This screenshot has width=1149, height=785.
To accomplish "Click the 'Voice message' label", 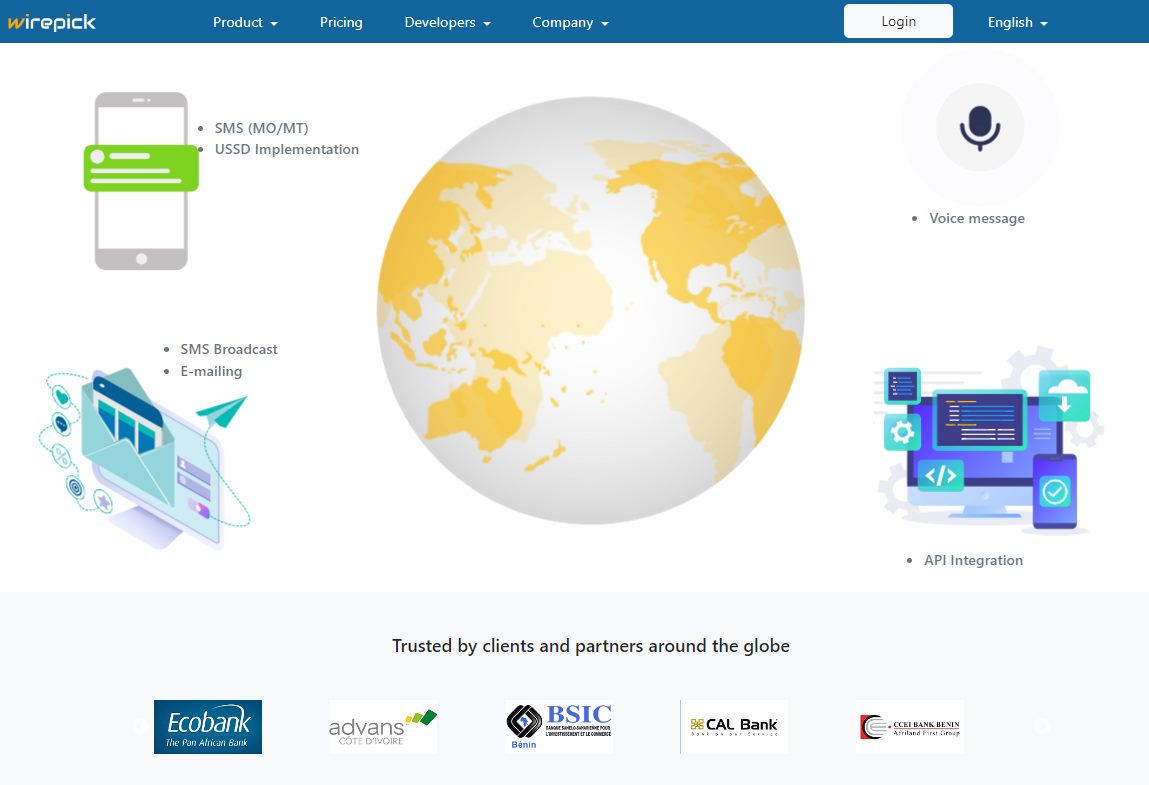I will click(977, 218).
